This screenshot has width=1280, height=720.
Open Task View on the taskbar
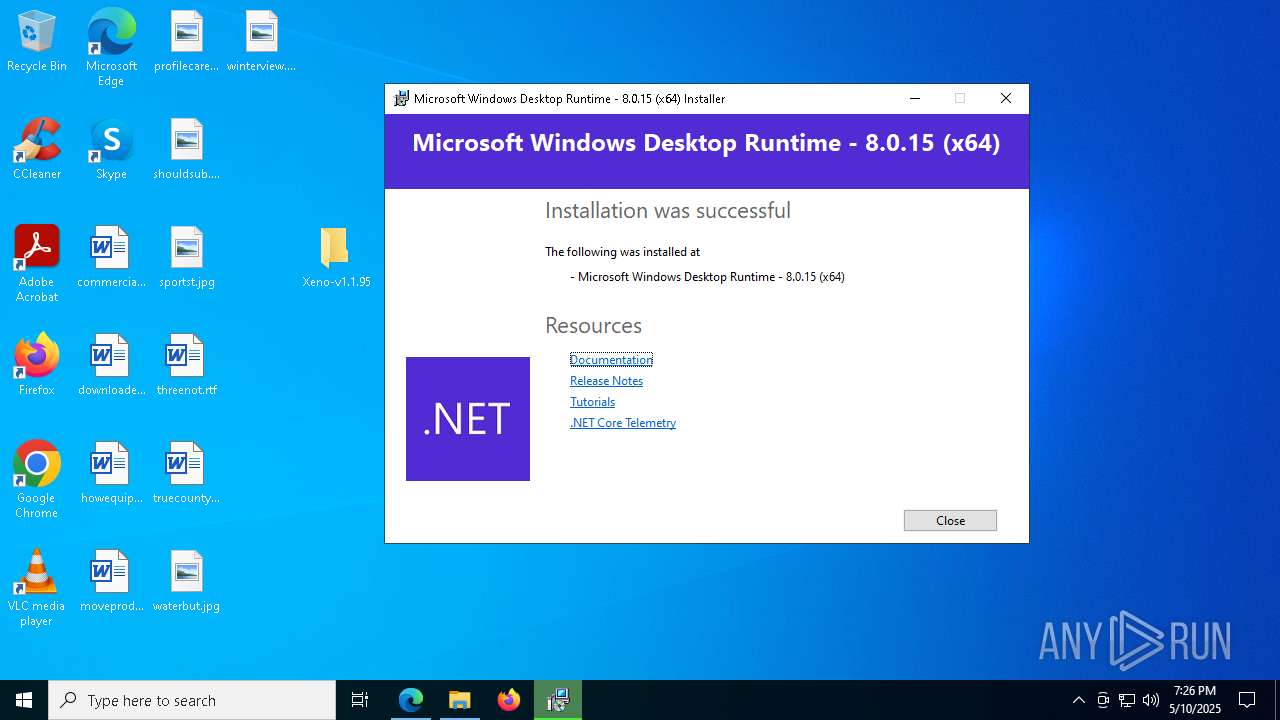click(x=360, y=700)
